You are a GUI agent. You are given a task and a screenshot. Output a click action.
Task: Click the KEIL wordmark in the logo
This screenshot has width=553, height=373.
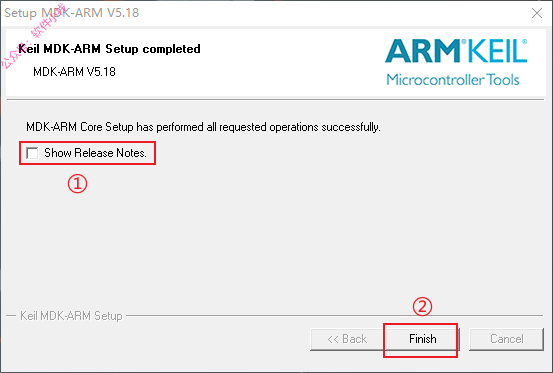(495, 51)
